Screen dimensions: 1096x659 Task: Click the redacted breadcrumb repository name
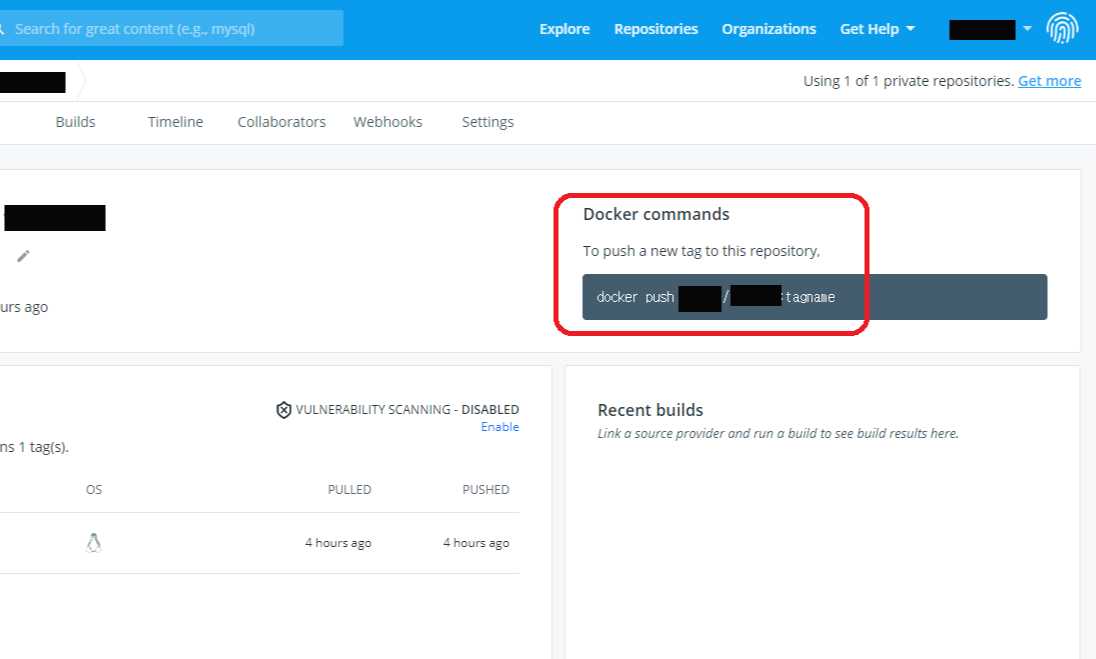coord(32,82)
